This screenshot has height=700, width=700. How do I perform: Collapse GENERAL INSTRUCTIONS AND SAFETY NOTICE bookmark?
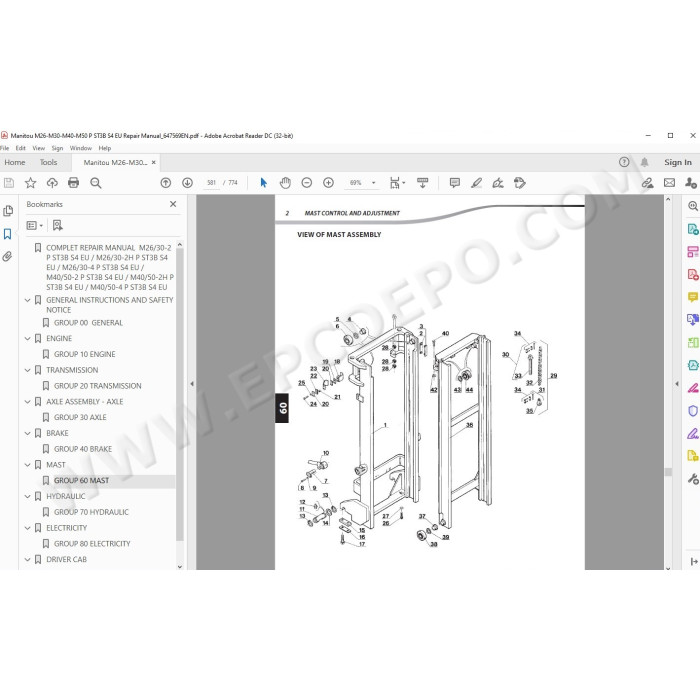(x=28, y=300)
